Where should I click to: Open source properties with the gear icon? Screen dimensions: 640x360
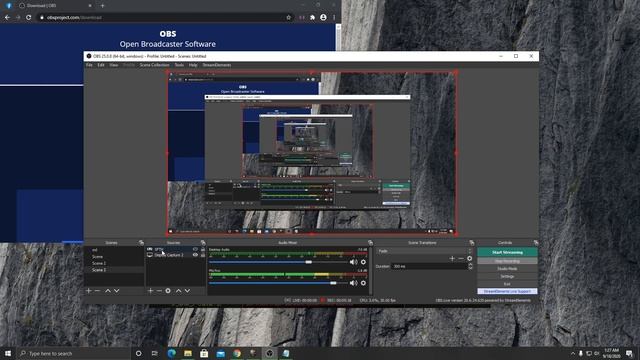coord(168,291)
